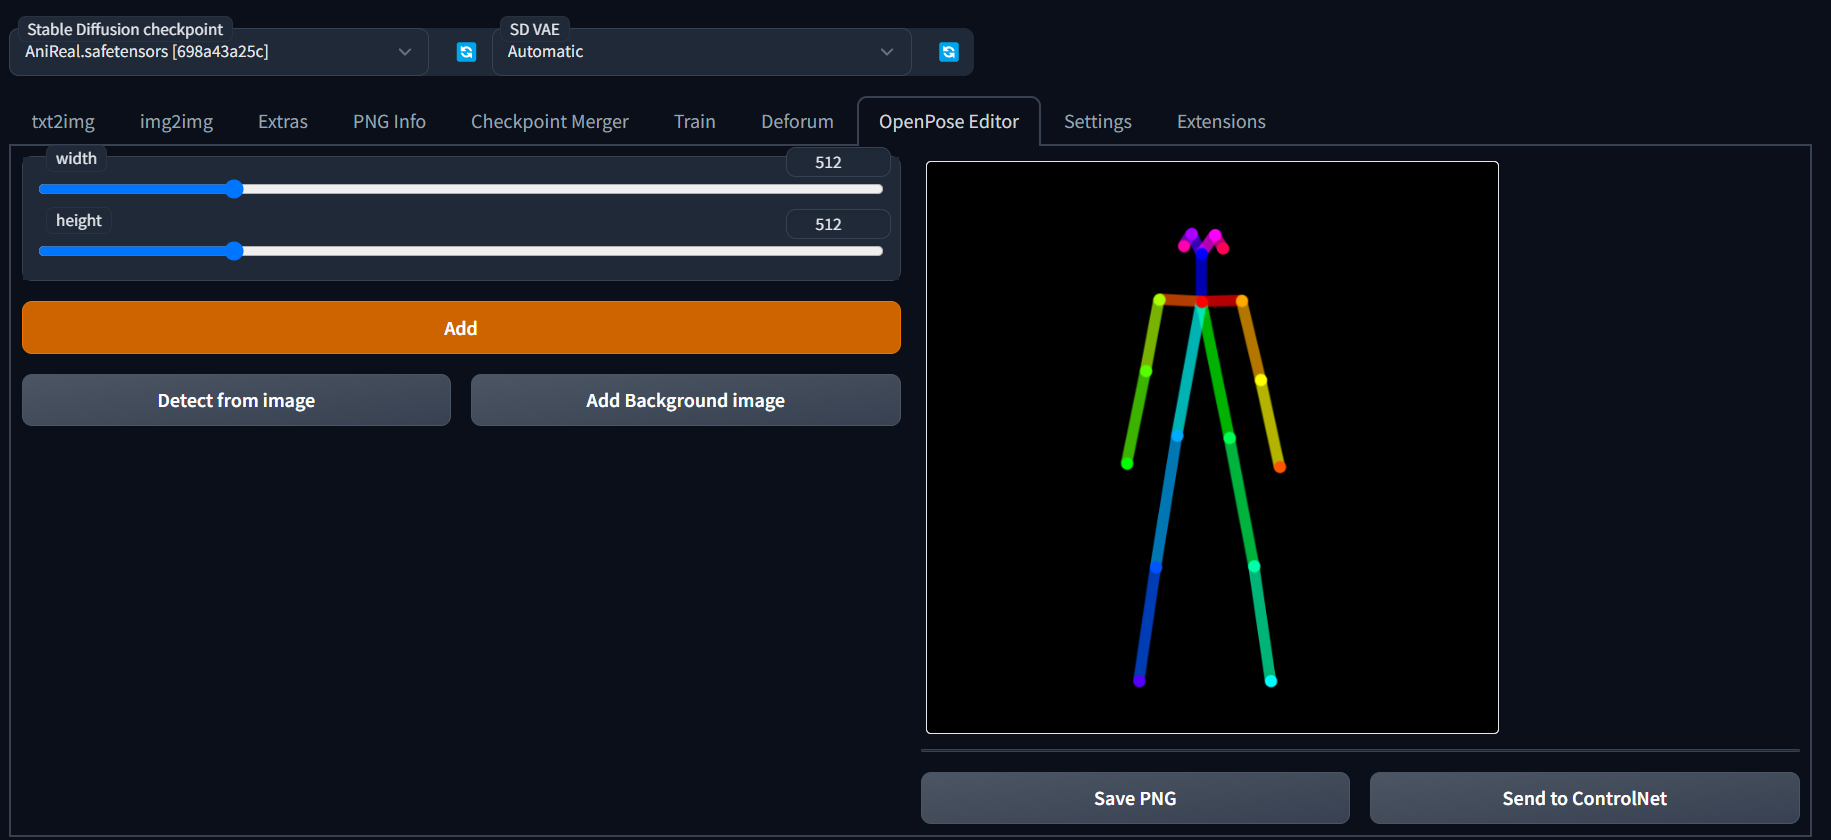Switch to the img2img tab
Image resolution: width=1831 pixels, height=840 pixels.
(176, 121)
